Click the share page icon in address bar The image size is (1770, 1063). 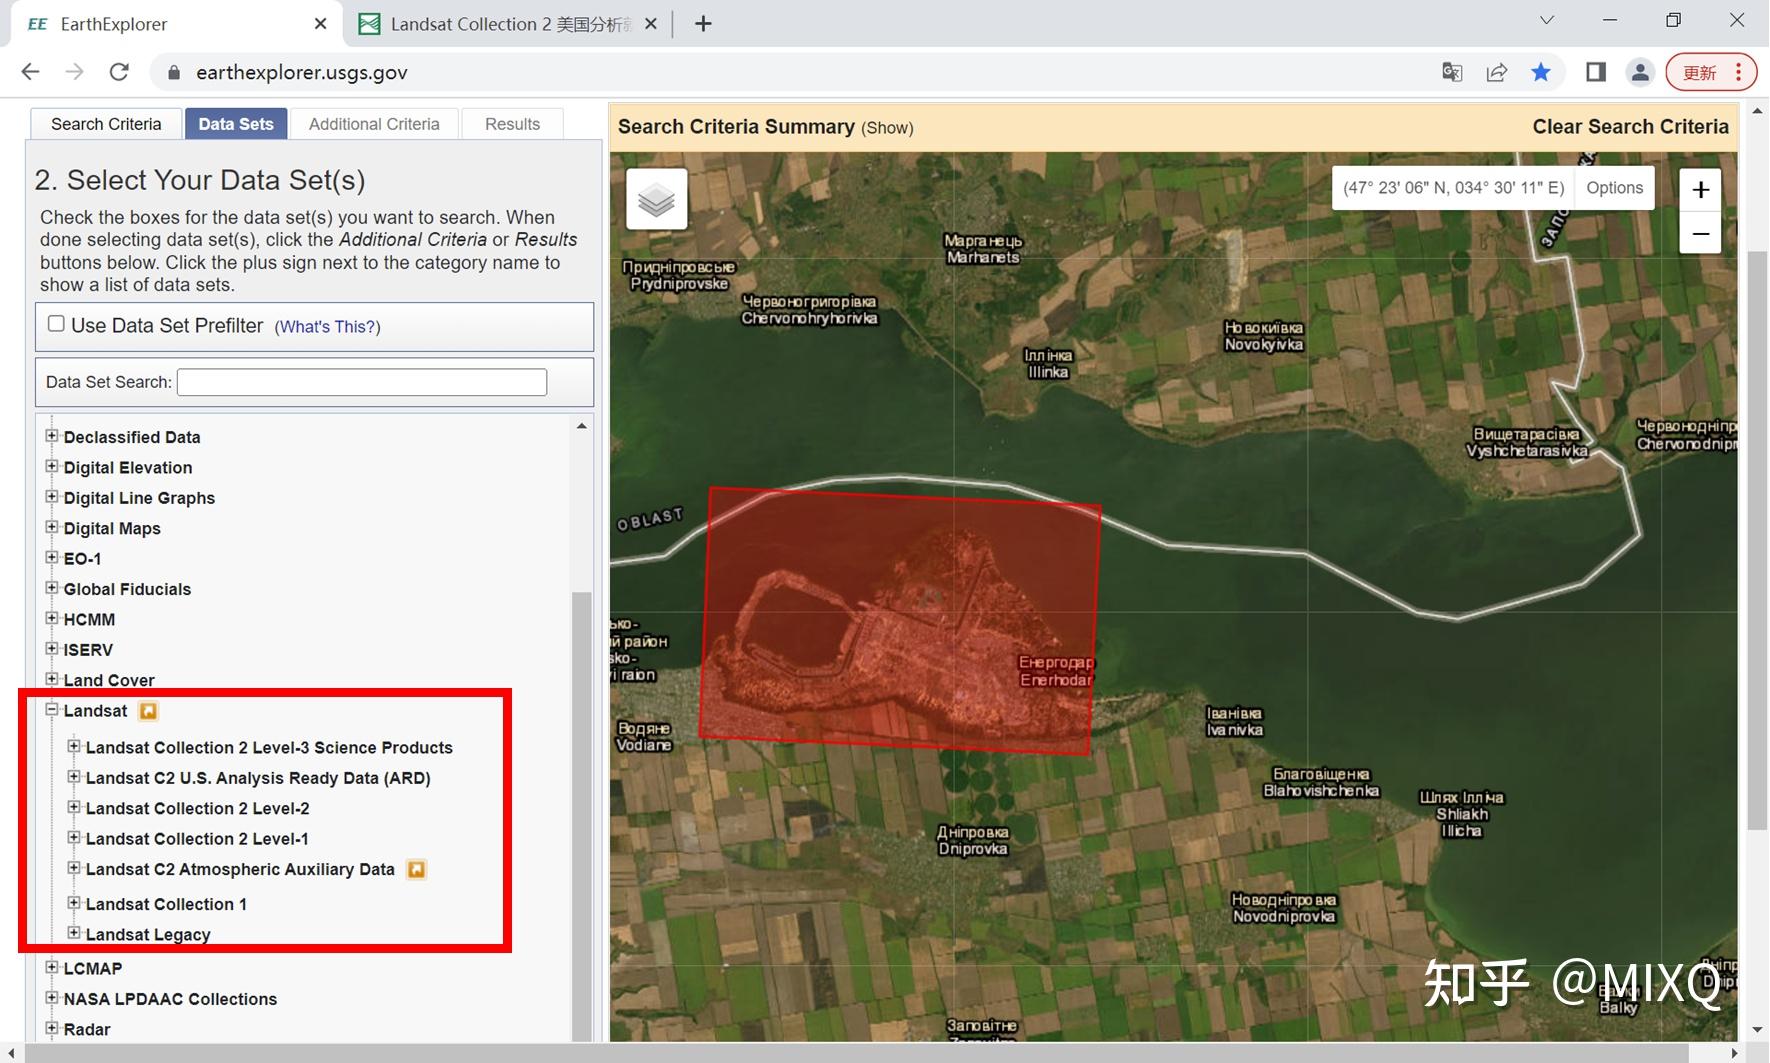(1496, 72)
